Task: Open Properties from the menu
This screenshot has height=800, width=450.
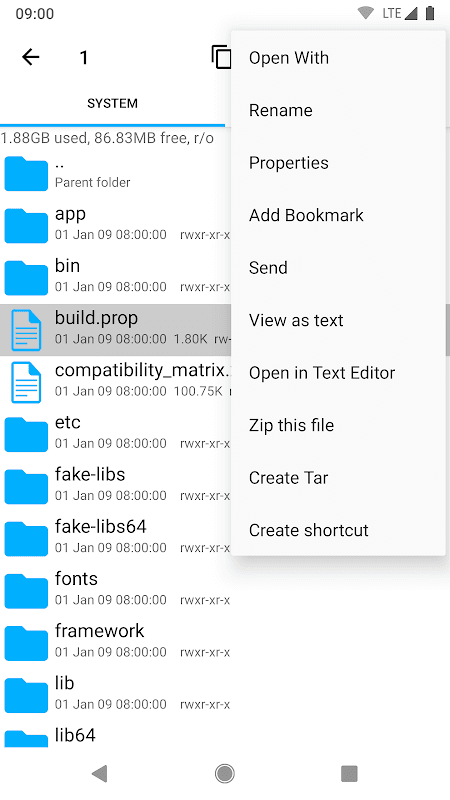Action: coord(338,163)
